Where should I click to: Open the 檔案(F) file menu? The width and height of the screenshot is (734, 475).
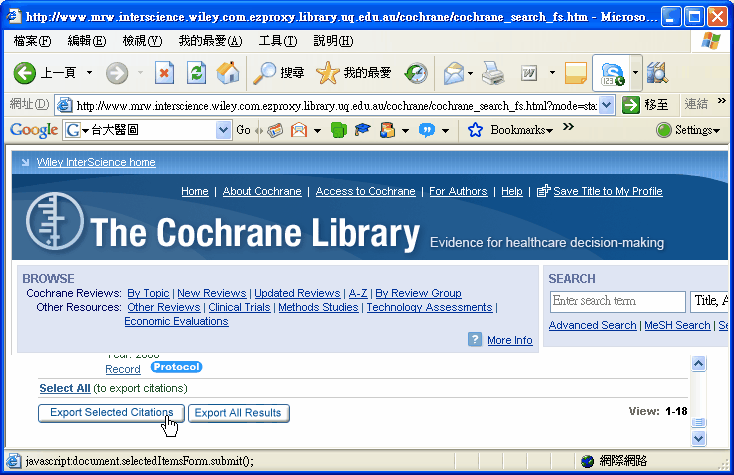point(32,41)
